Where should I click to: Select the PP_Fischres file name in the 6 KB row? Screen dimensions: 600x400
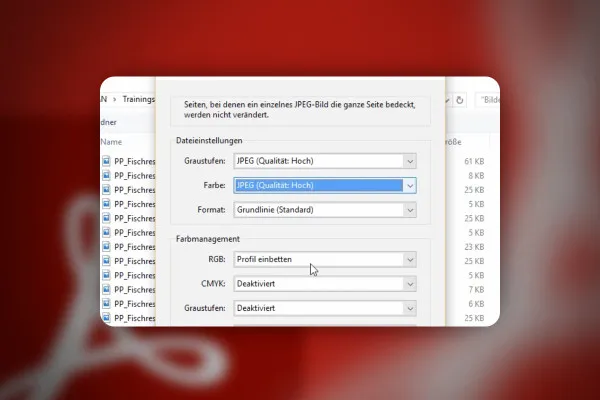pos(135,304)
